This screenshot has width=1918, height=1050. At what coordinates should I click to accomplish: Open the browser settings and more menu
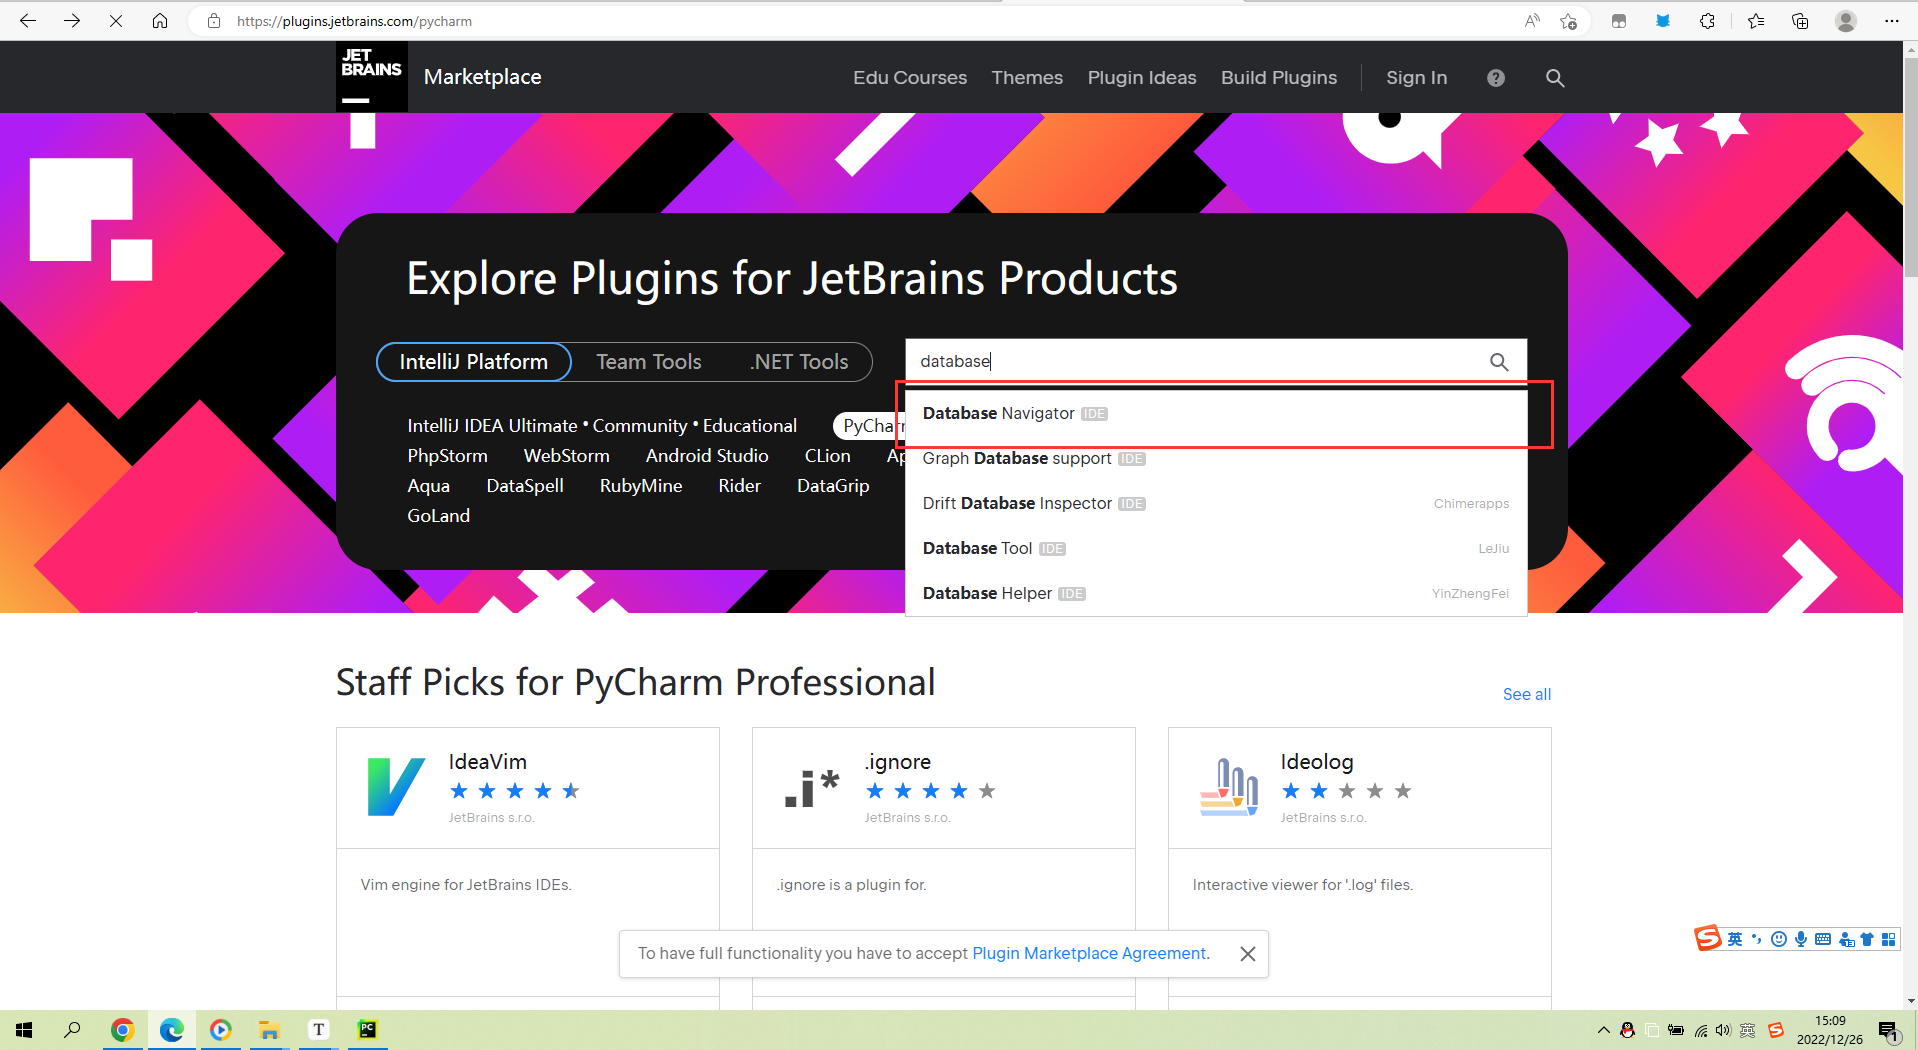1891,21
